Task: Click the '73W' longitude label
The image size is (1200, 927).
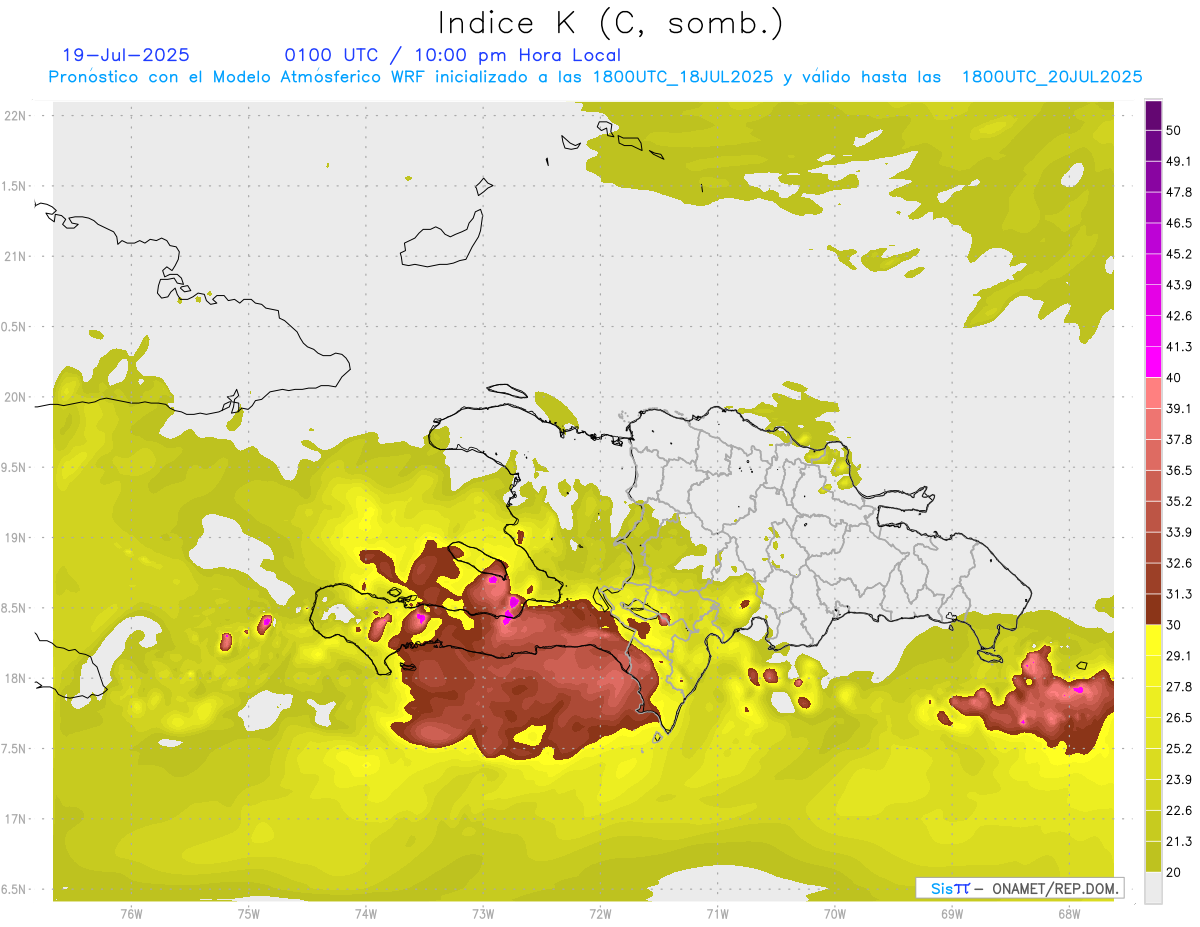Action: pos(483,913)
